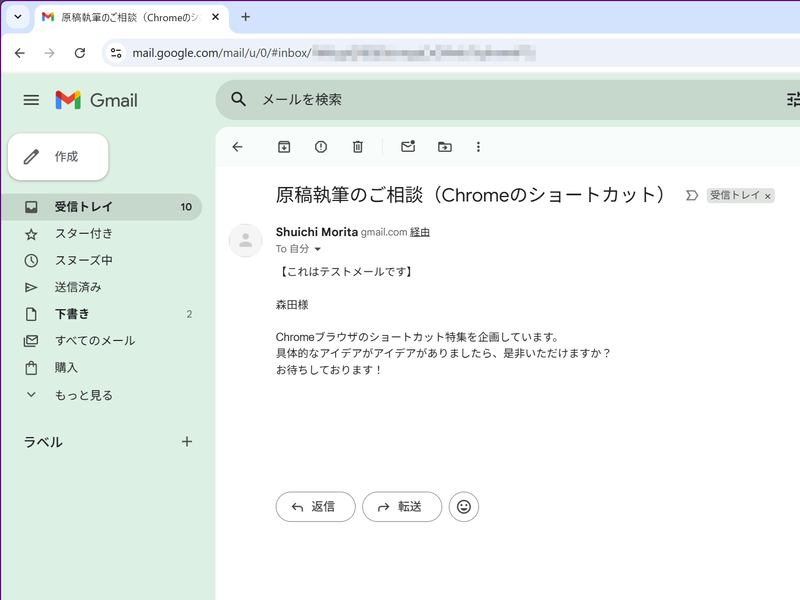Open the more message options menu

479,146
